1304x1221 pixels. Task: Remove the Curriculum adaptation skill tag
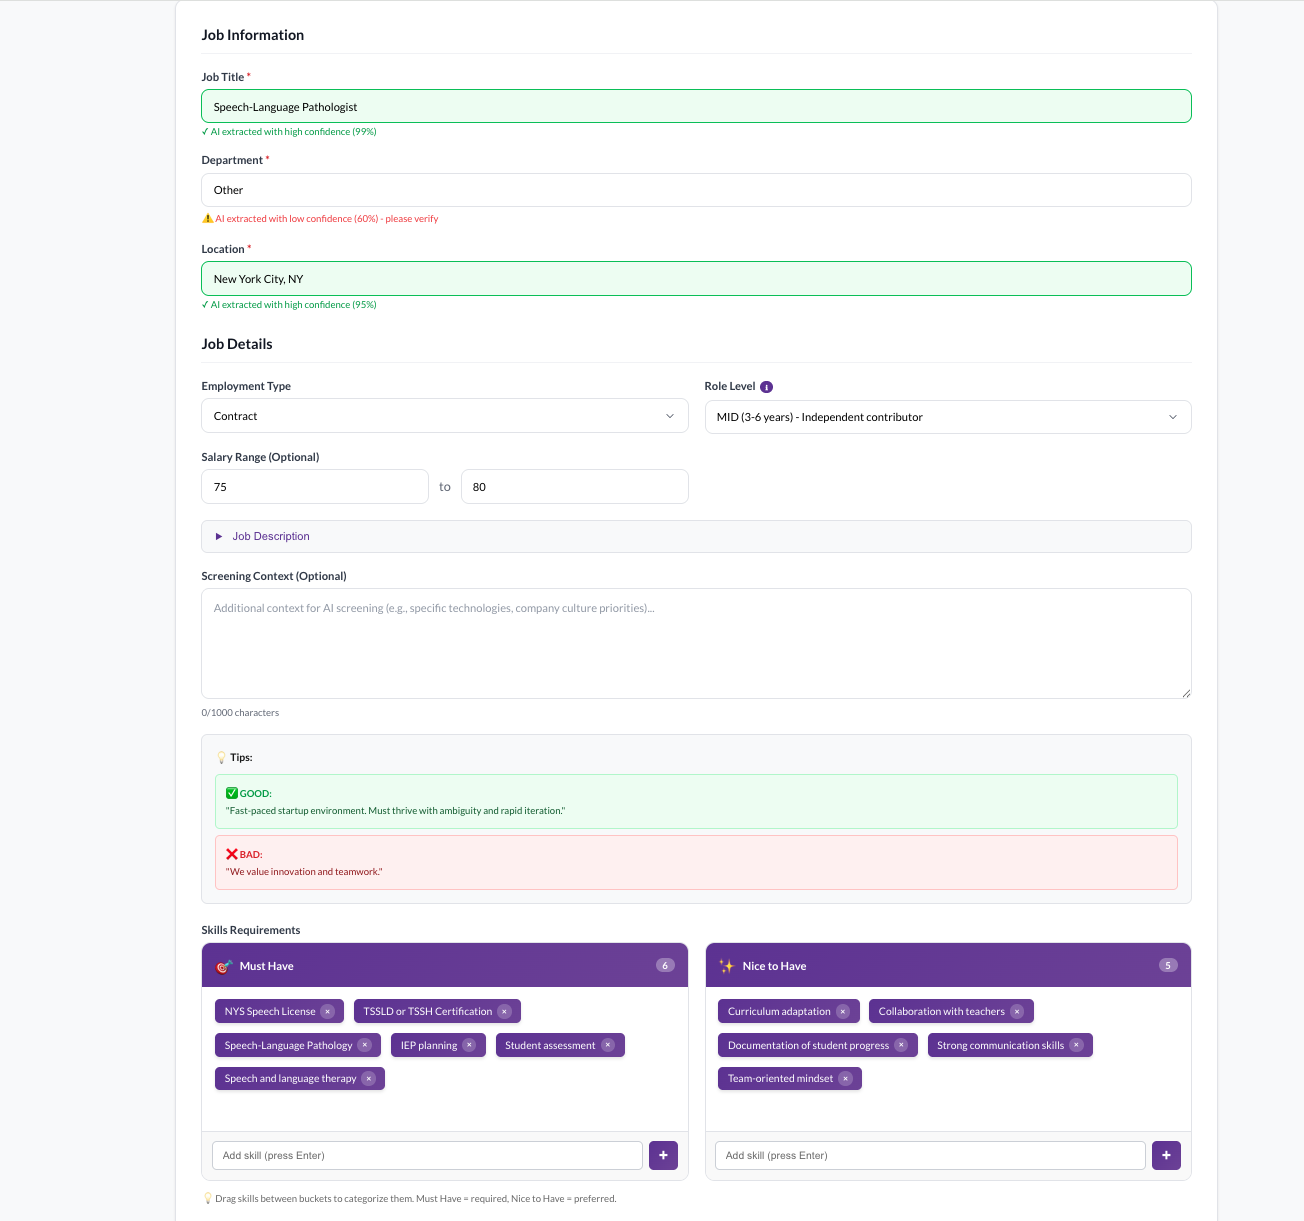(843, 1012)
